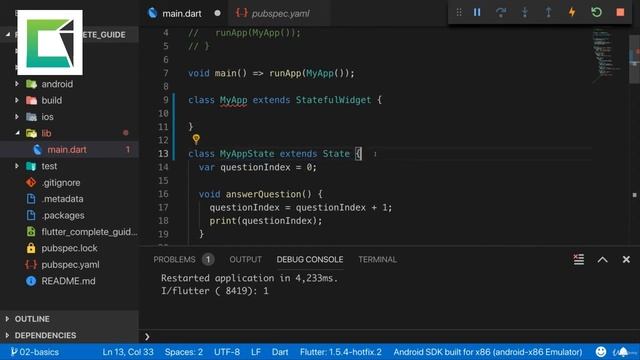Select the Android SDK emulator device entry
The image size is (640, 360).
pyautogui.click(x=488, y=352)
